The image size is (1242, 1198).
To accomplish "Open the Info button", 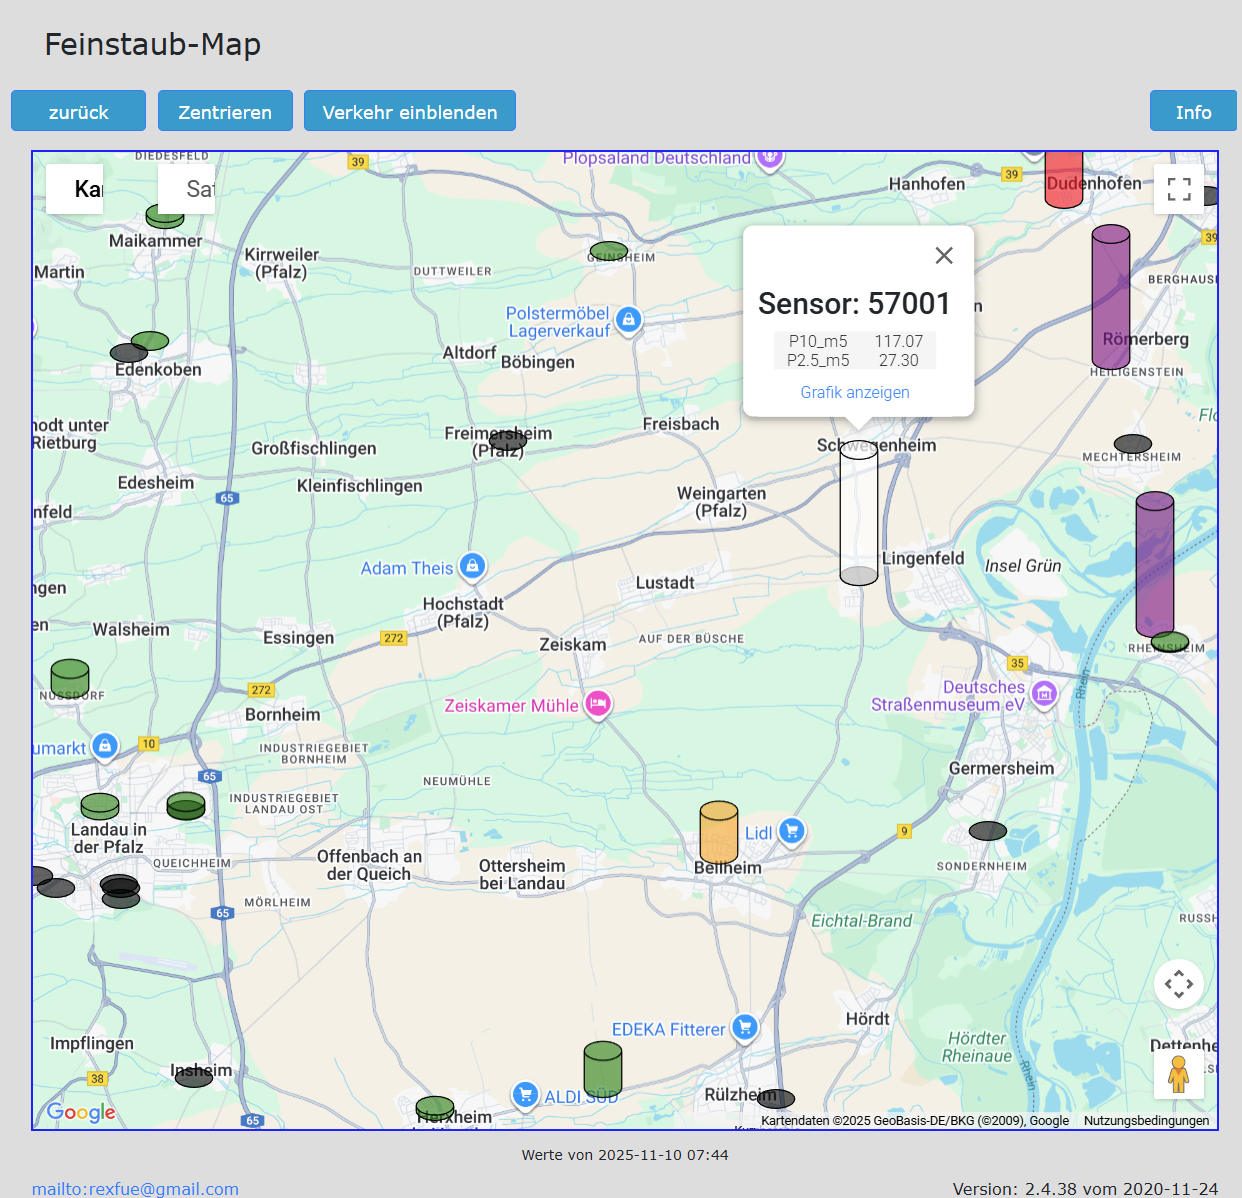I will 1192,111.
